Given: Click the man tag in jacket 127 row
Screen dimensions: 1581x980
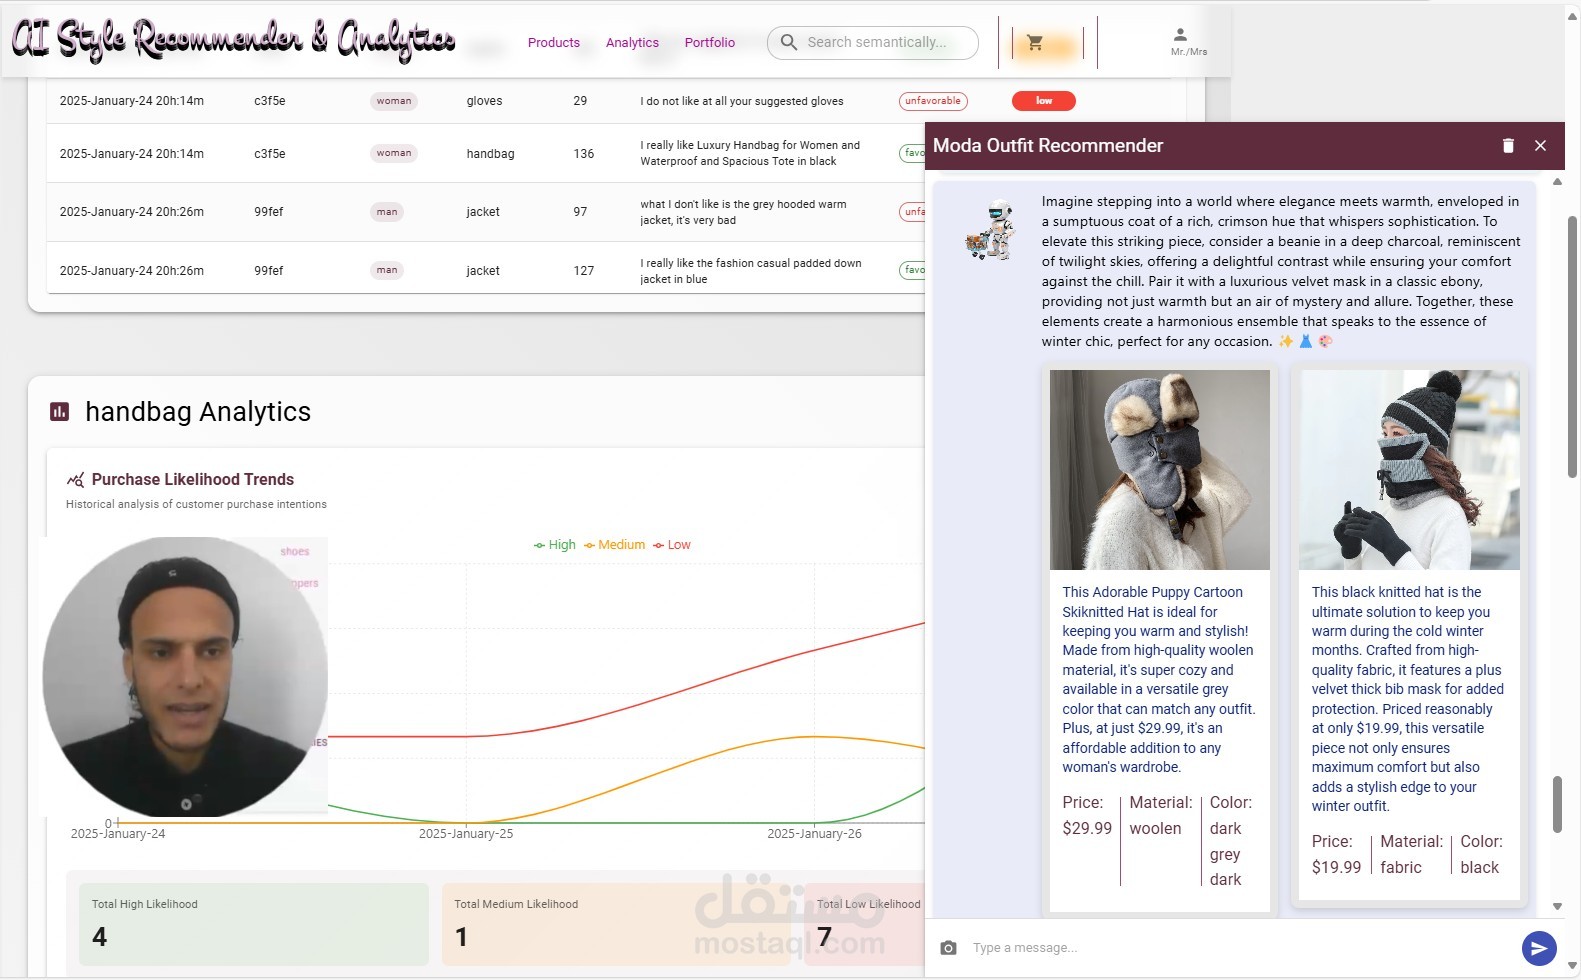Looking at the screenshot, I should pyautogui.click(x=387, y=270).
